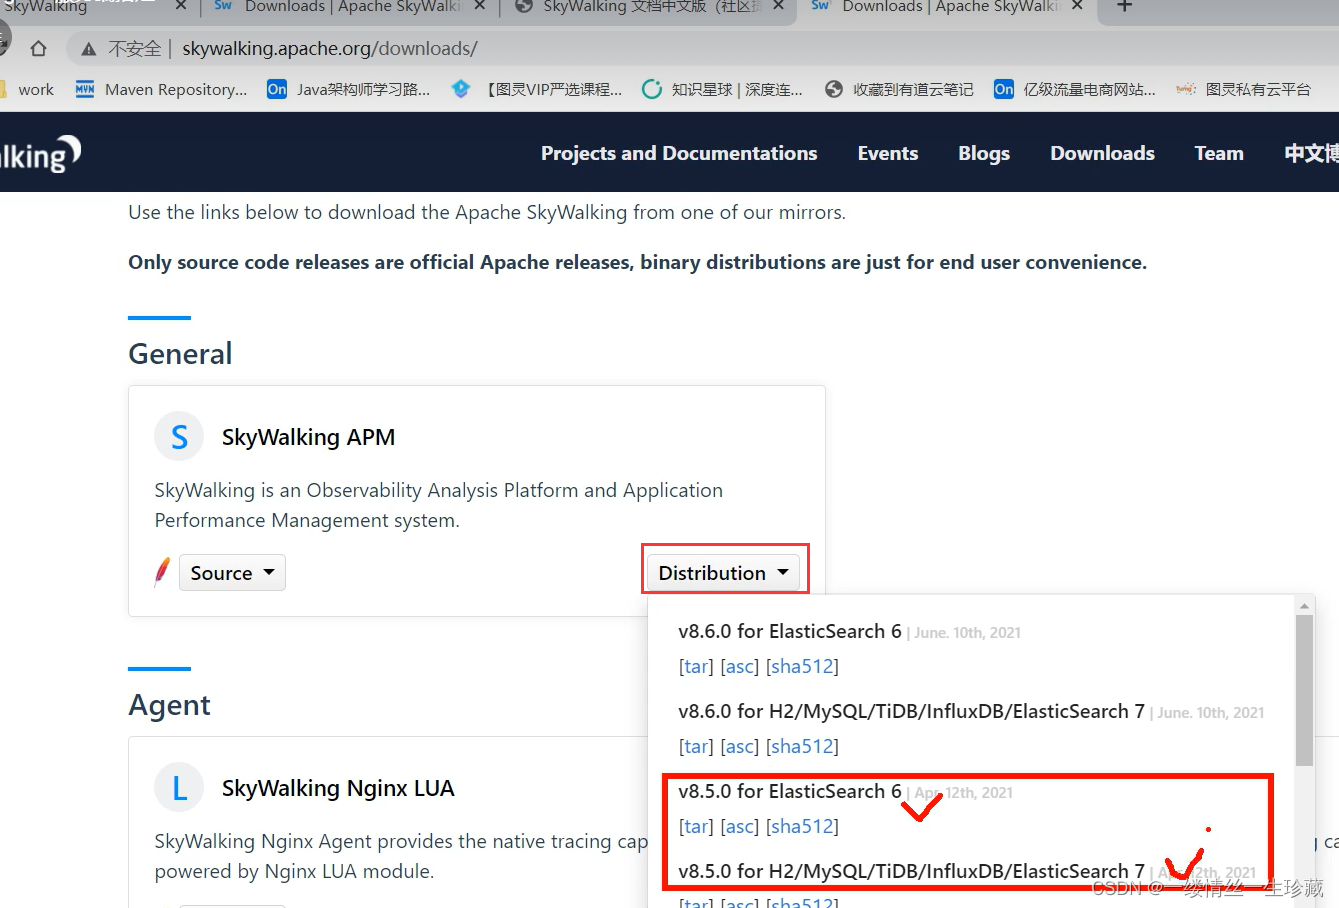Open the Blogs page

984,153
